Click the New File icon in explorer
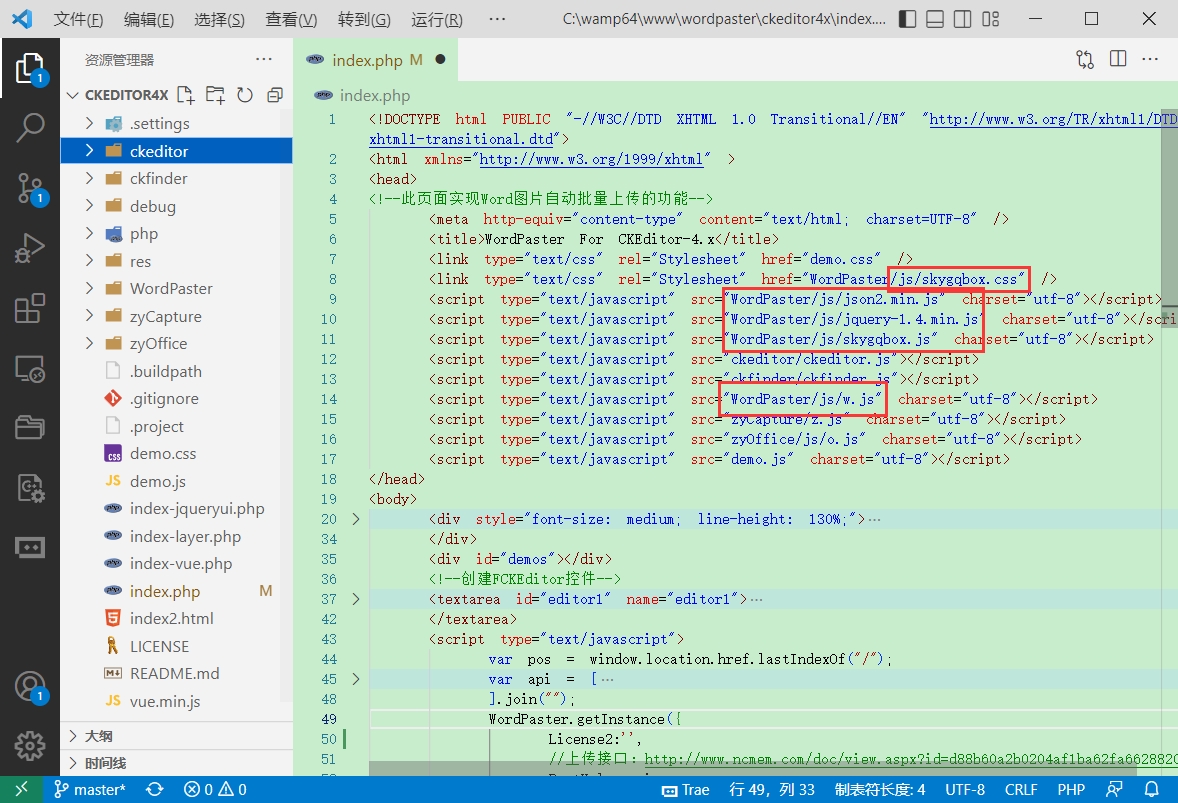Screen dimensions: 1178x803 click(x=185, y=95)
